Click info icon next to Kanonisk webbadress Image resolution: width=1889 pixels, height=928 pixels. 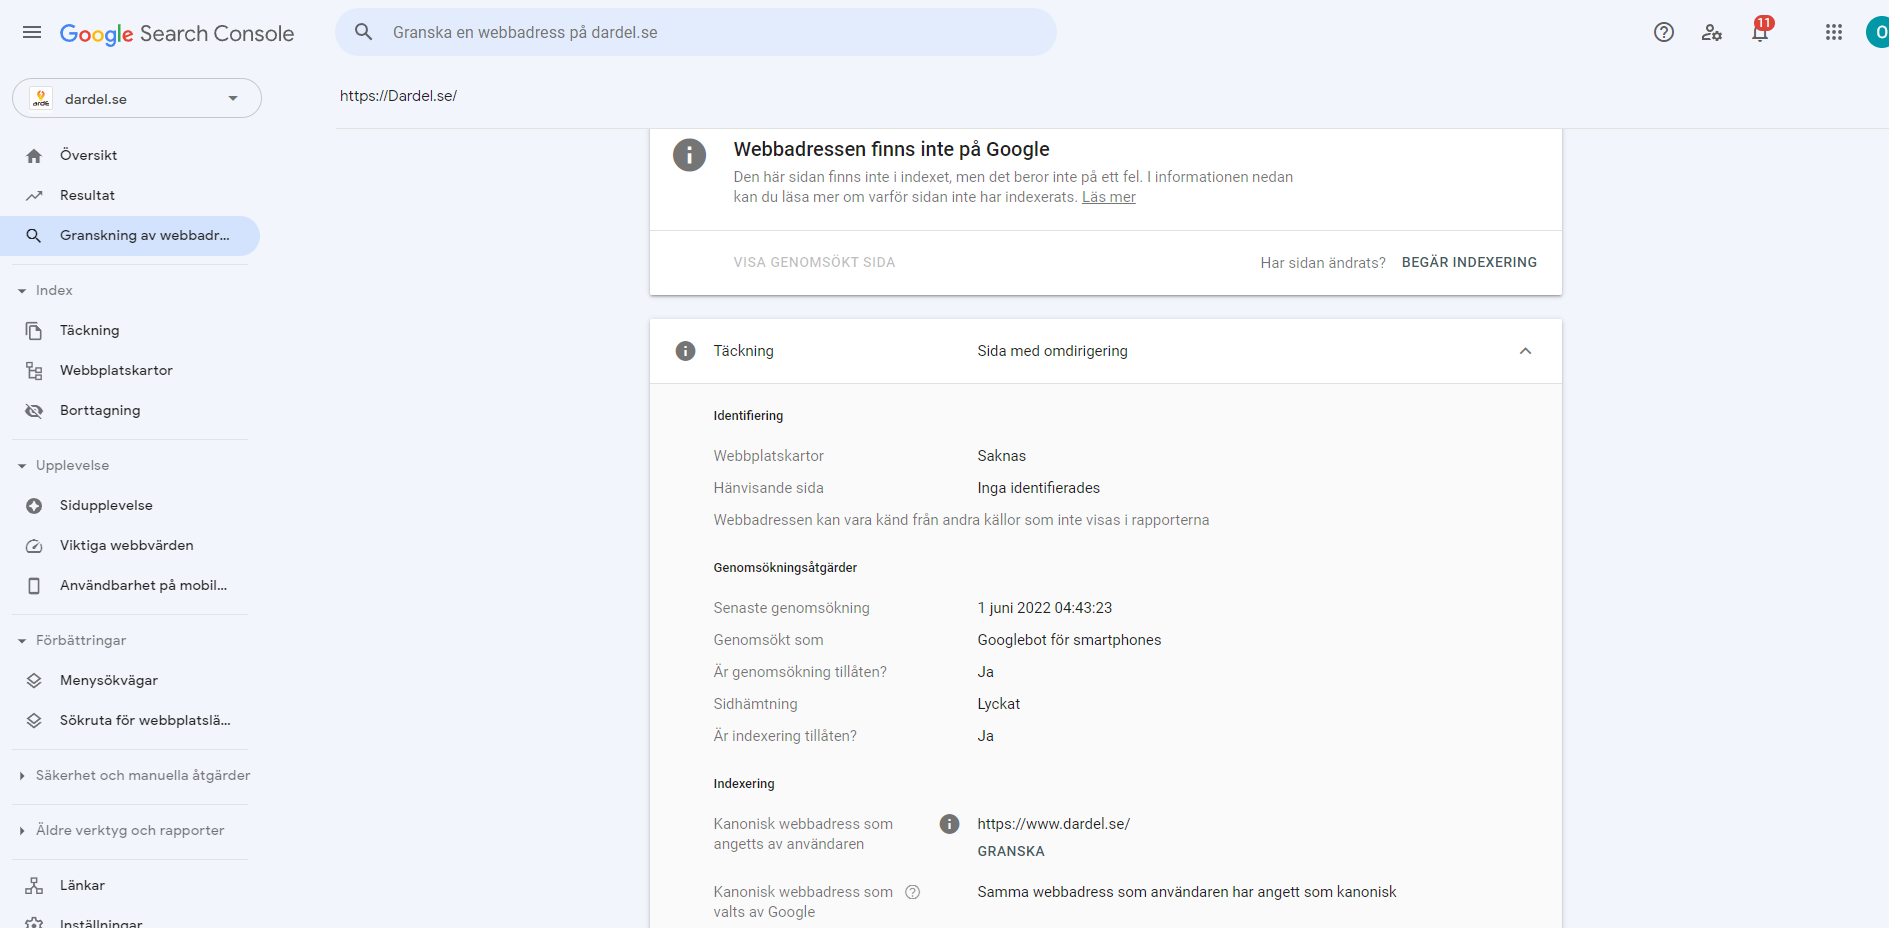[950, 824]
